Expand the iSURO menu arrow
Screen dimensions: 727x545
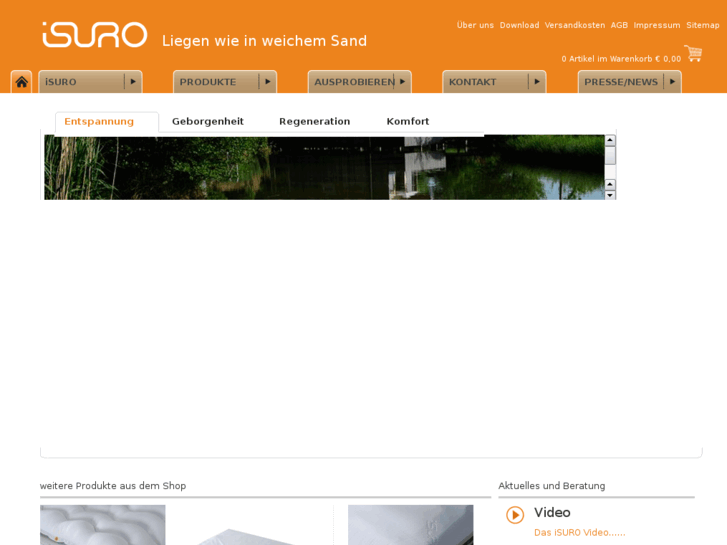pos(133,82)
